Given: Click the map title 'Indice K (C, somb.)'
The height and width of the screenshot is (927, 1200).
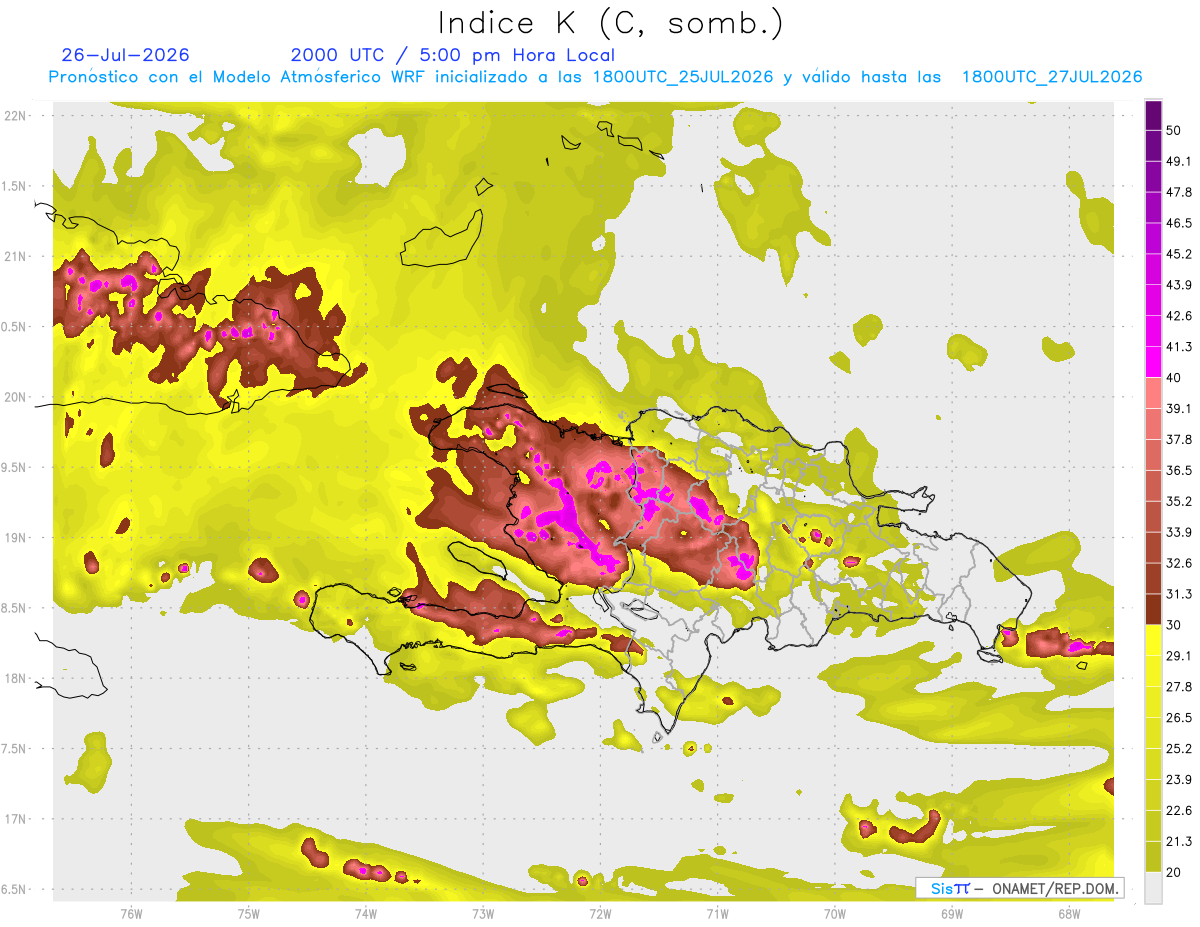Looking at the screenshot, I should (610, 22).
